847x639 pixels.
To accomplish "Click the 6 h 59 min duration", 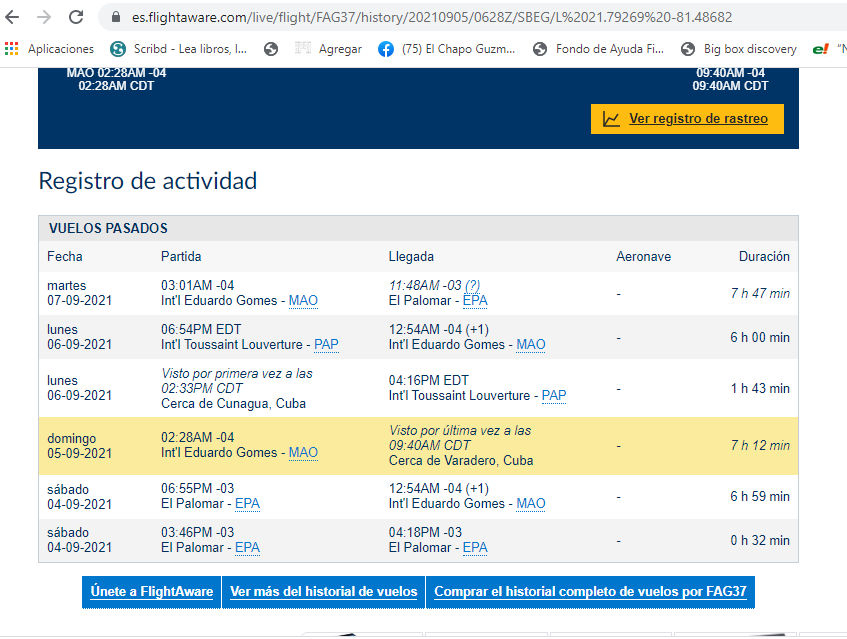I will pos(760,496).
